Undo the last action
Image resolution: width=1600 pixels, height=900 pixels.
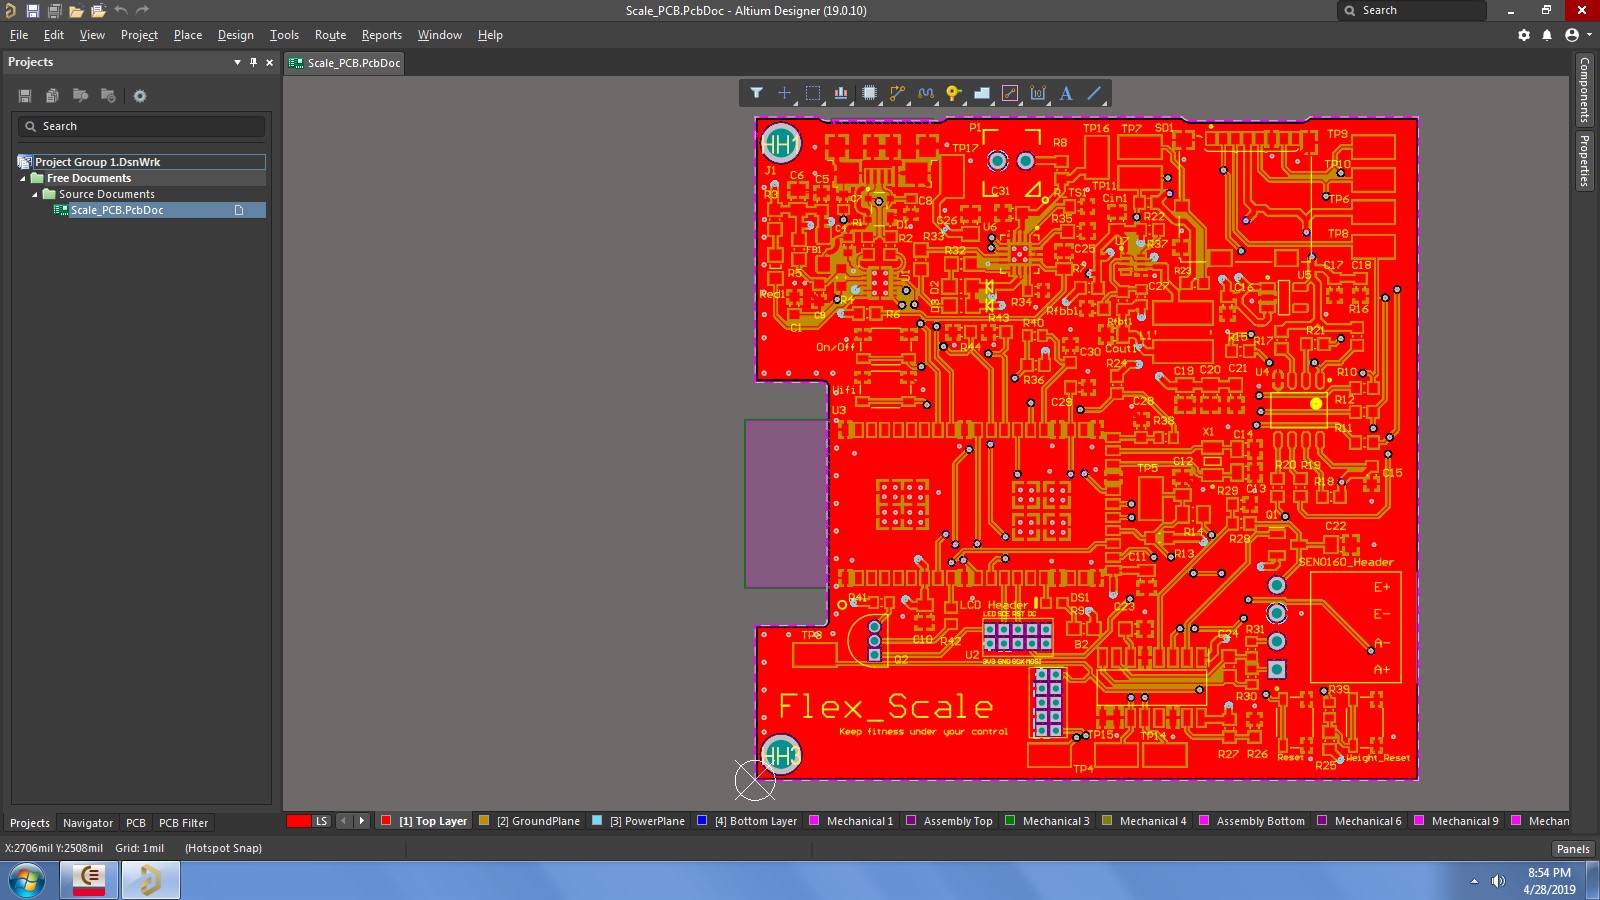click(x=121, y=10)
